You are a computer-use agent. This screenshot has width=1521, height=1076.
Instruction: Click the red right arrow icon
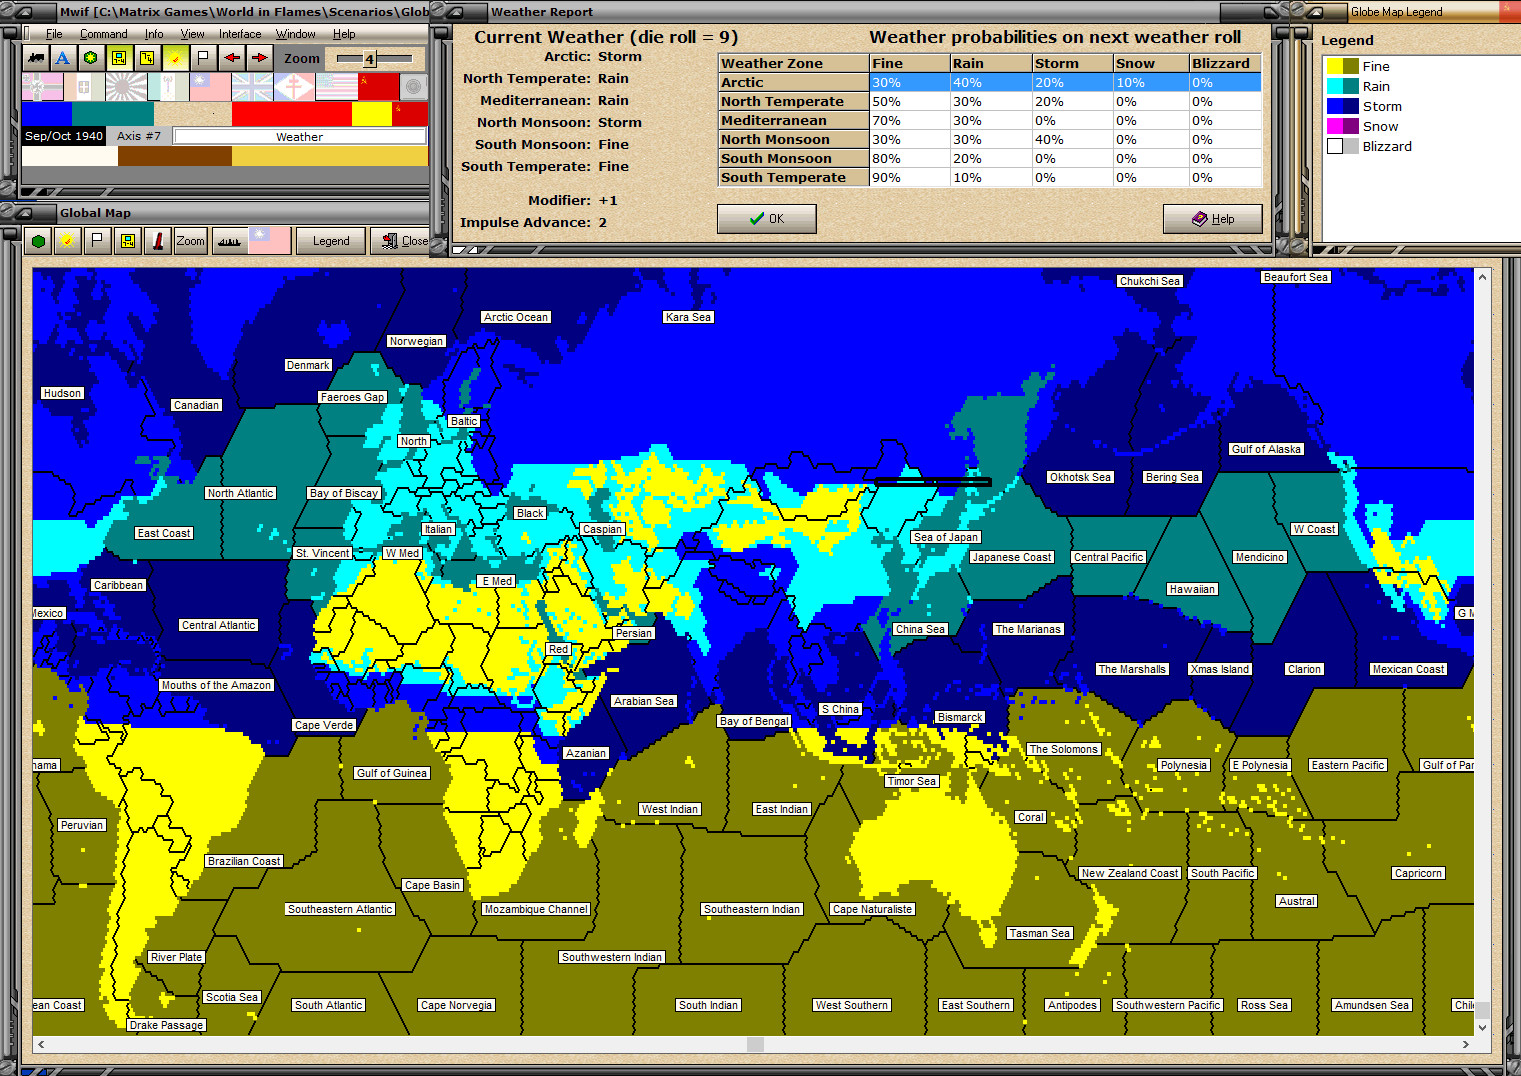[259, 58]
